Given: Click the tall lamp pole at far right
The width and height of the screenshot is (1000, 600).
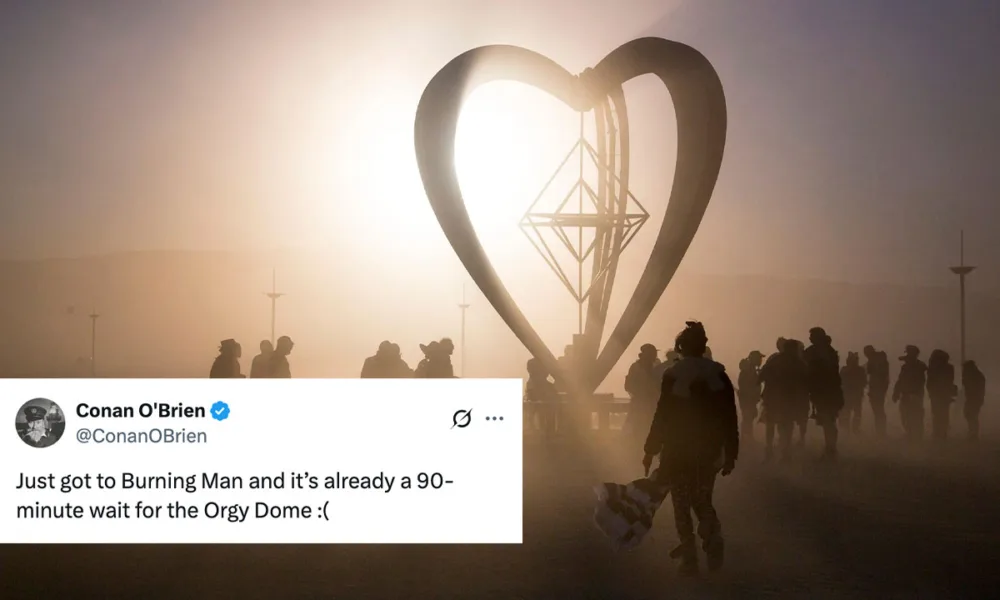Looking at the screenshot, I should pos(962,300).
